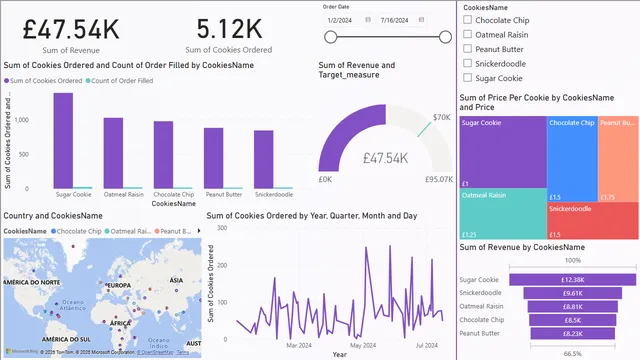Select the red Snickerdoodle treemap tile
Screen dimensions: 640x360
point(593,220)
